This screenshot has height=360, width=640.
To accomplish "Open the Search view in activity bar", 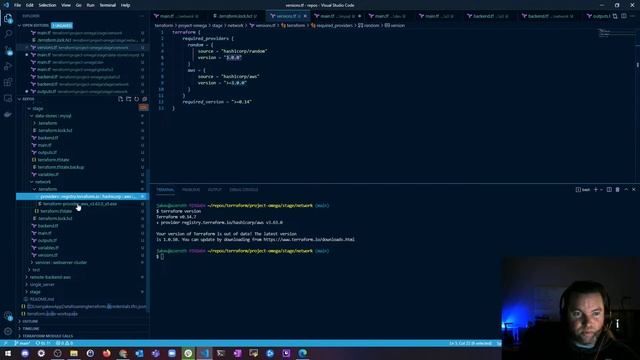I will coord(8,34).
